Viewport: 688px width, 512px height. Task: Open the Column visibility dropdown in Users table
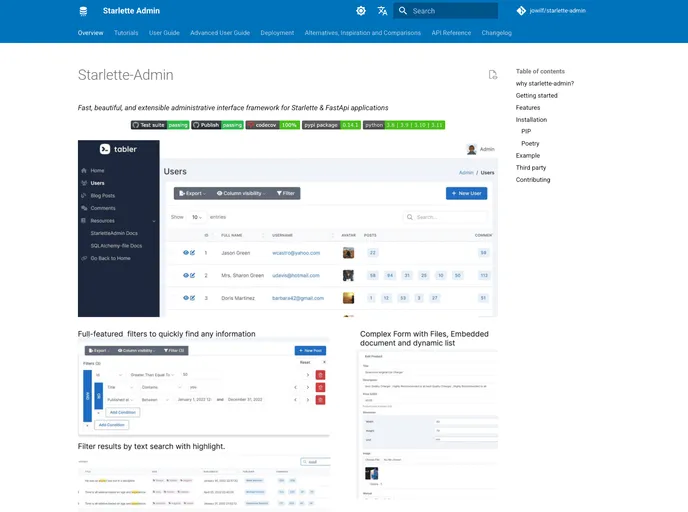pos(241,193)
